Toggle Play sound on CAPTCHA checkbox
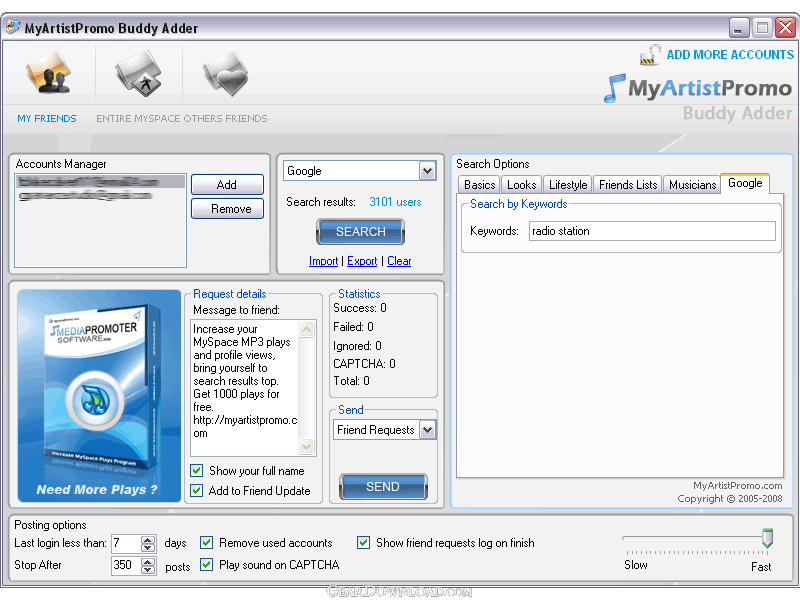Image resolution: width=800 pixels, height=600 pixels. tap(207, 565)
